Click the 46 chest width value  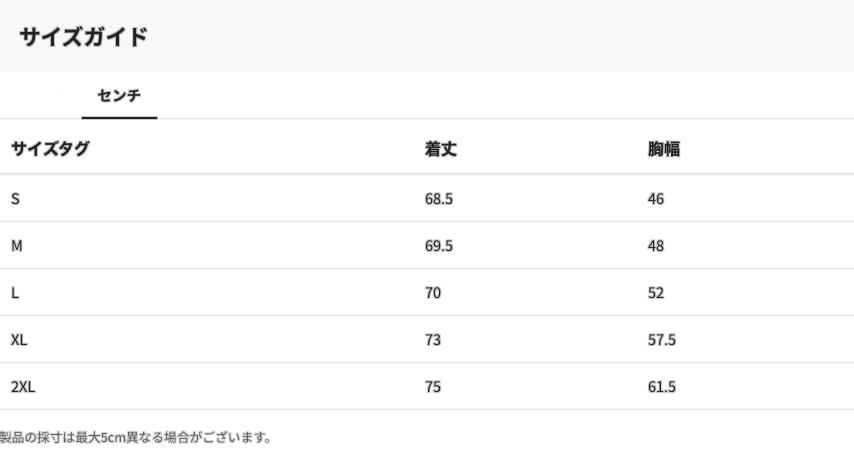pyautogui.click(x=656, y=199)
